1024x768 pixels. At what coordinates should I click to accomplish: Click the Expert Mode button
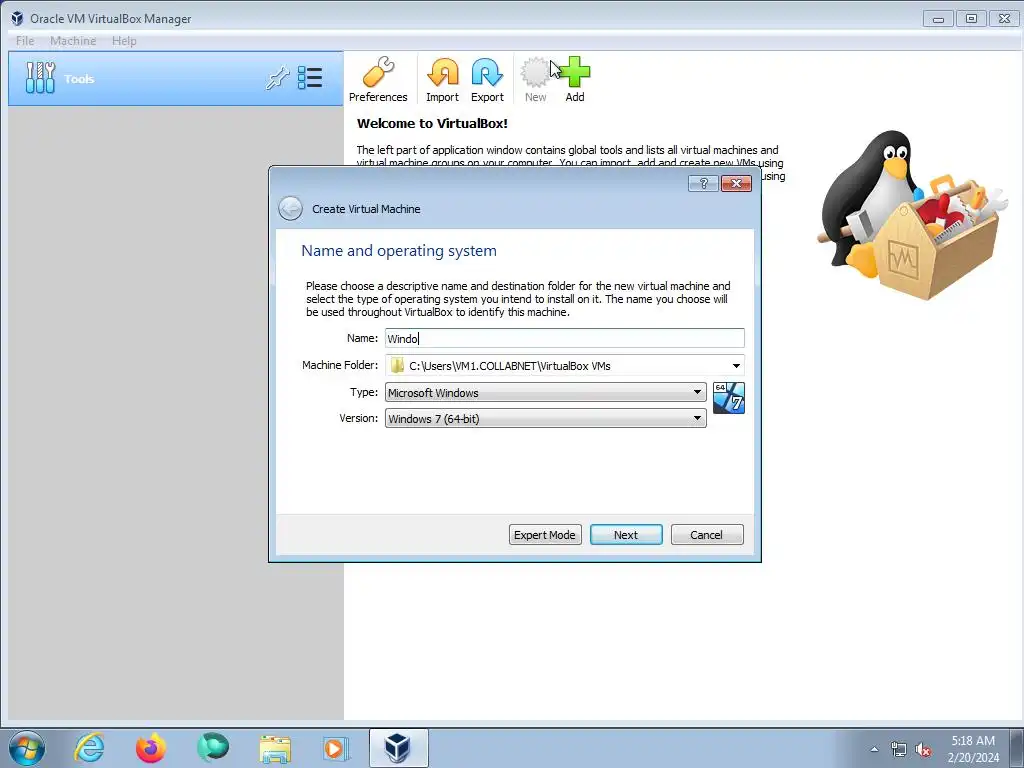(x=545, y=535)
